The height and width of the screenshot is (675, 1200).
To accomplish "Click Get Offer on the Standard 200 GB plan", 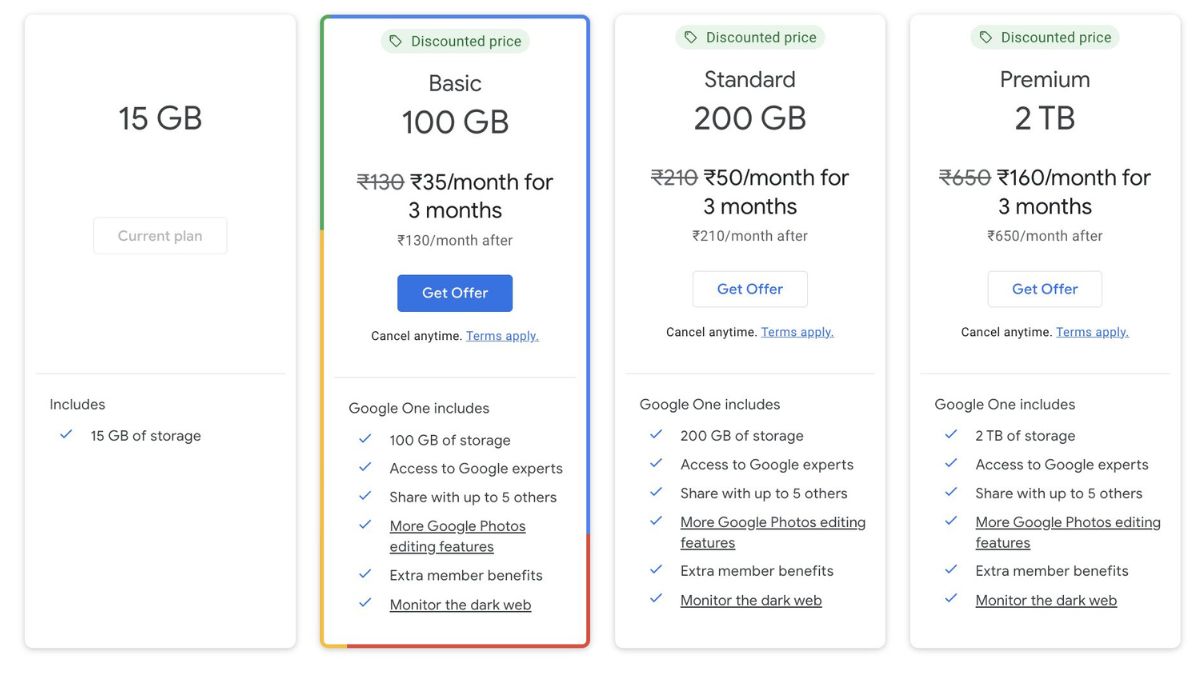I will (750, 289).
